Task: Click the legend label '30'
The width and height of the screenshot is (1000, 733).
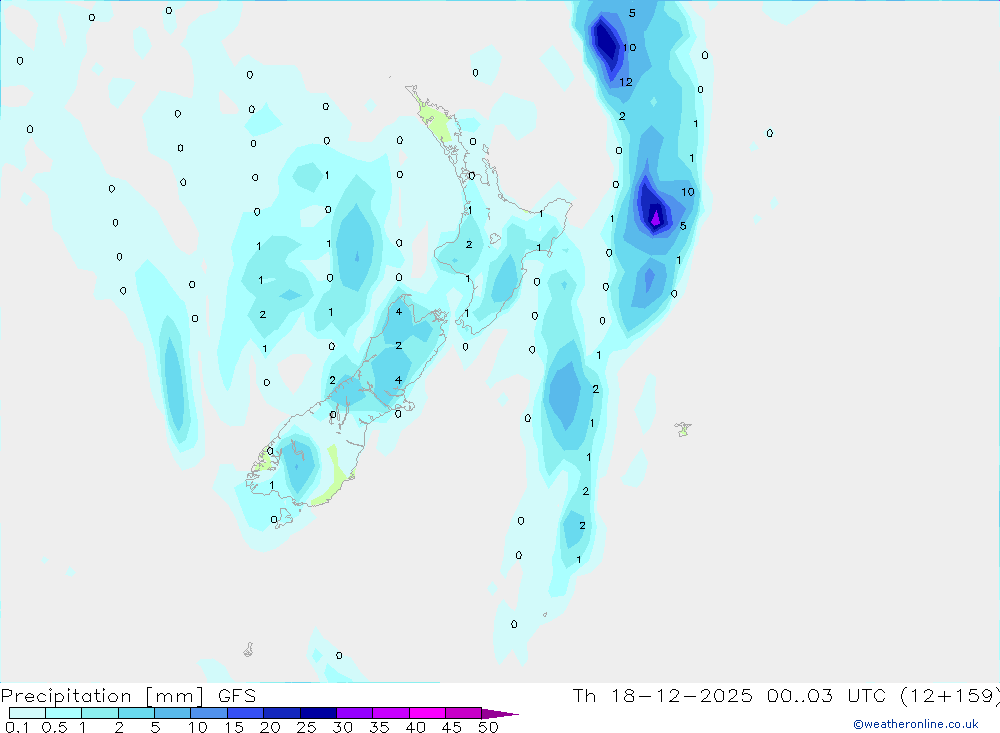Action: (x=343, y=727)
